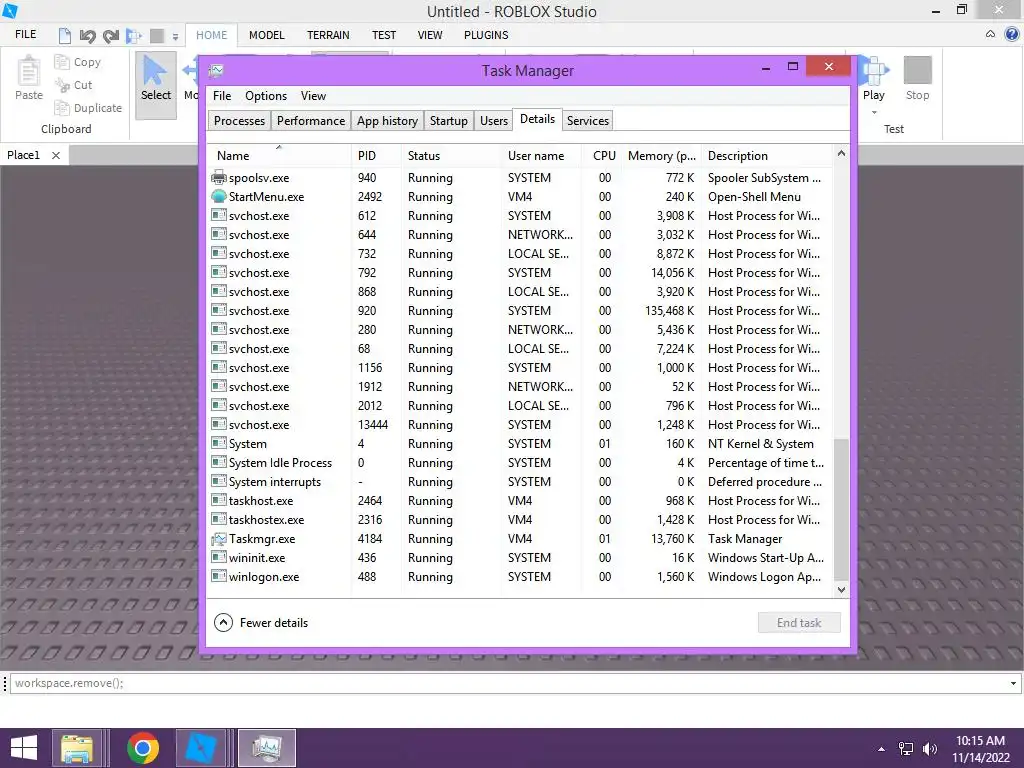Image resolution: width=1024 pixels, height=768 pixels.
Task: Select the Taskmgr.exe process row
Action: [520, 539]
